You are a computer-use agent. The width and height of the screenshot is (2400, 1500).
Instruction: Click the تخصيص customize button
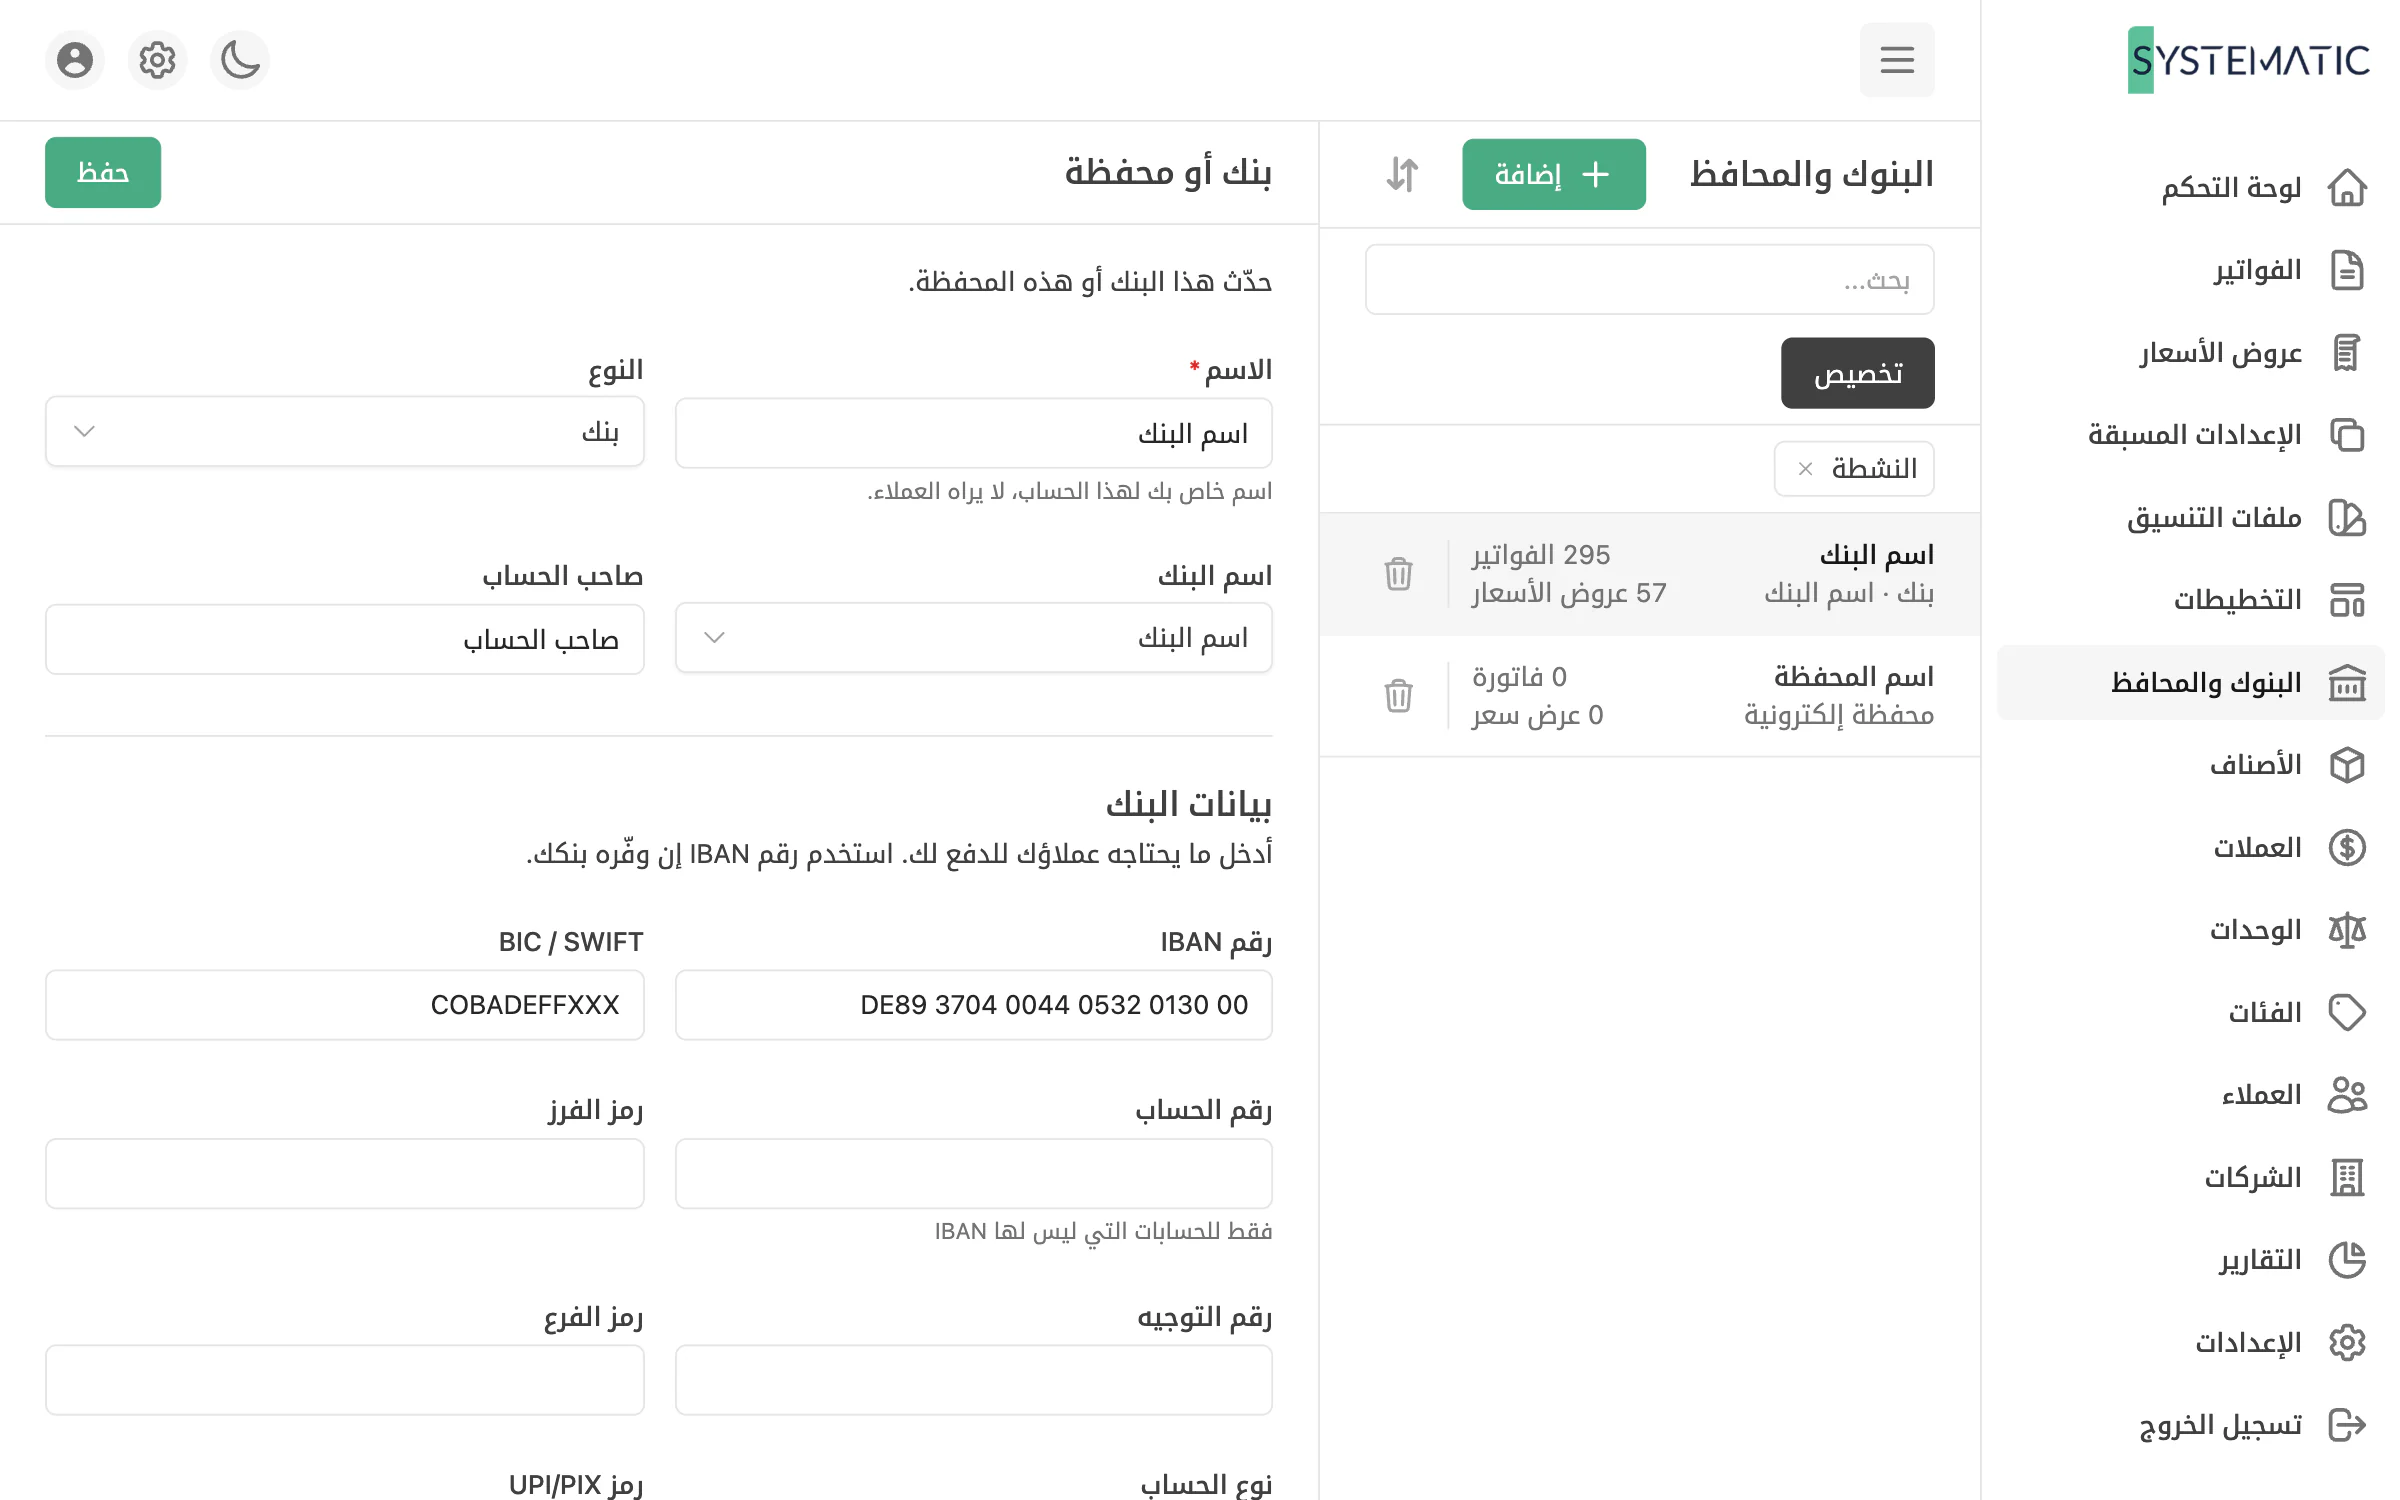1857,373
